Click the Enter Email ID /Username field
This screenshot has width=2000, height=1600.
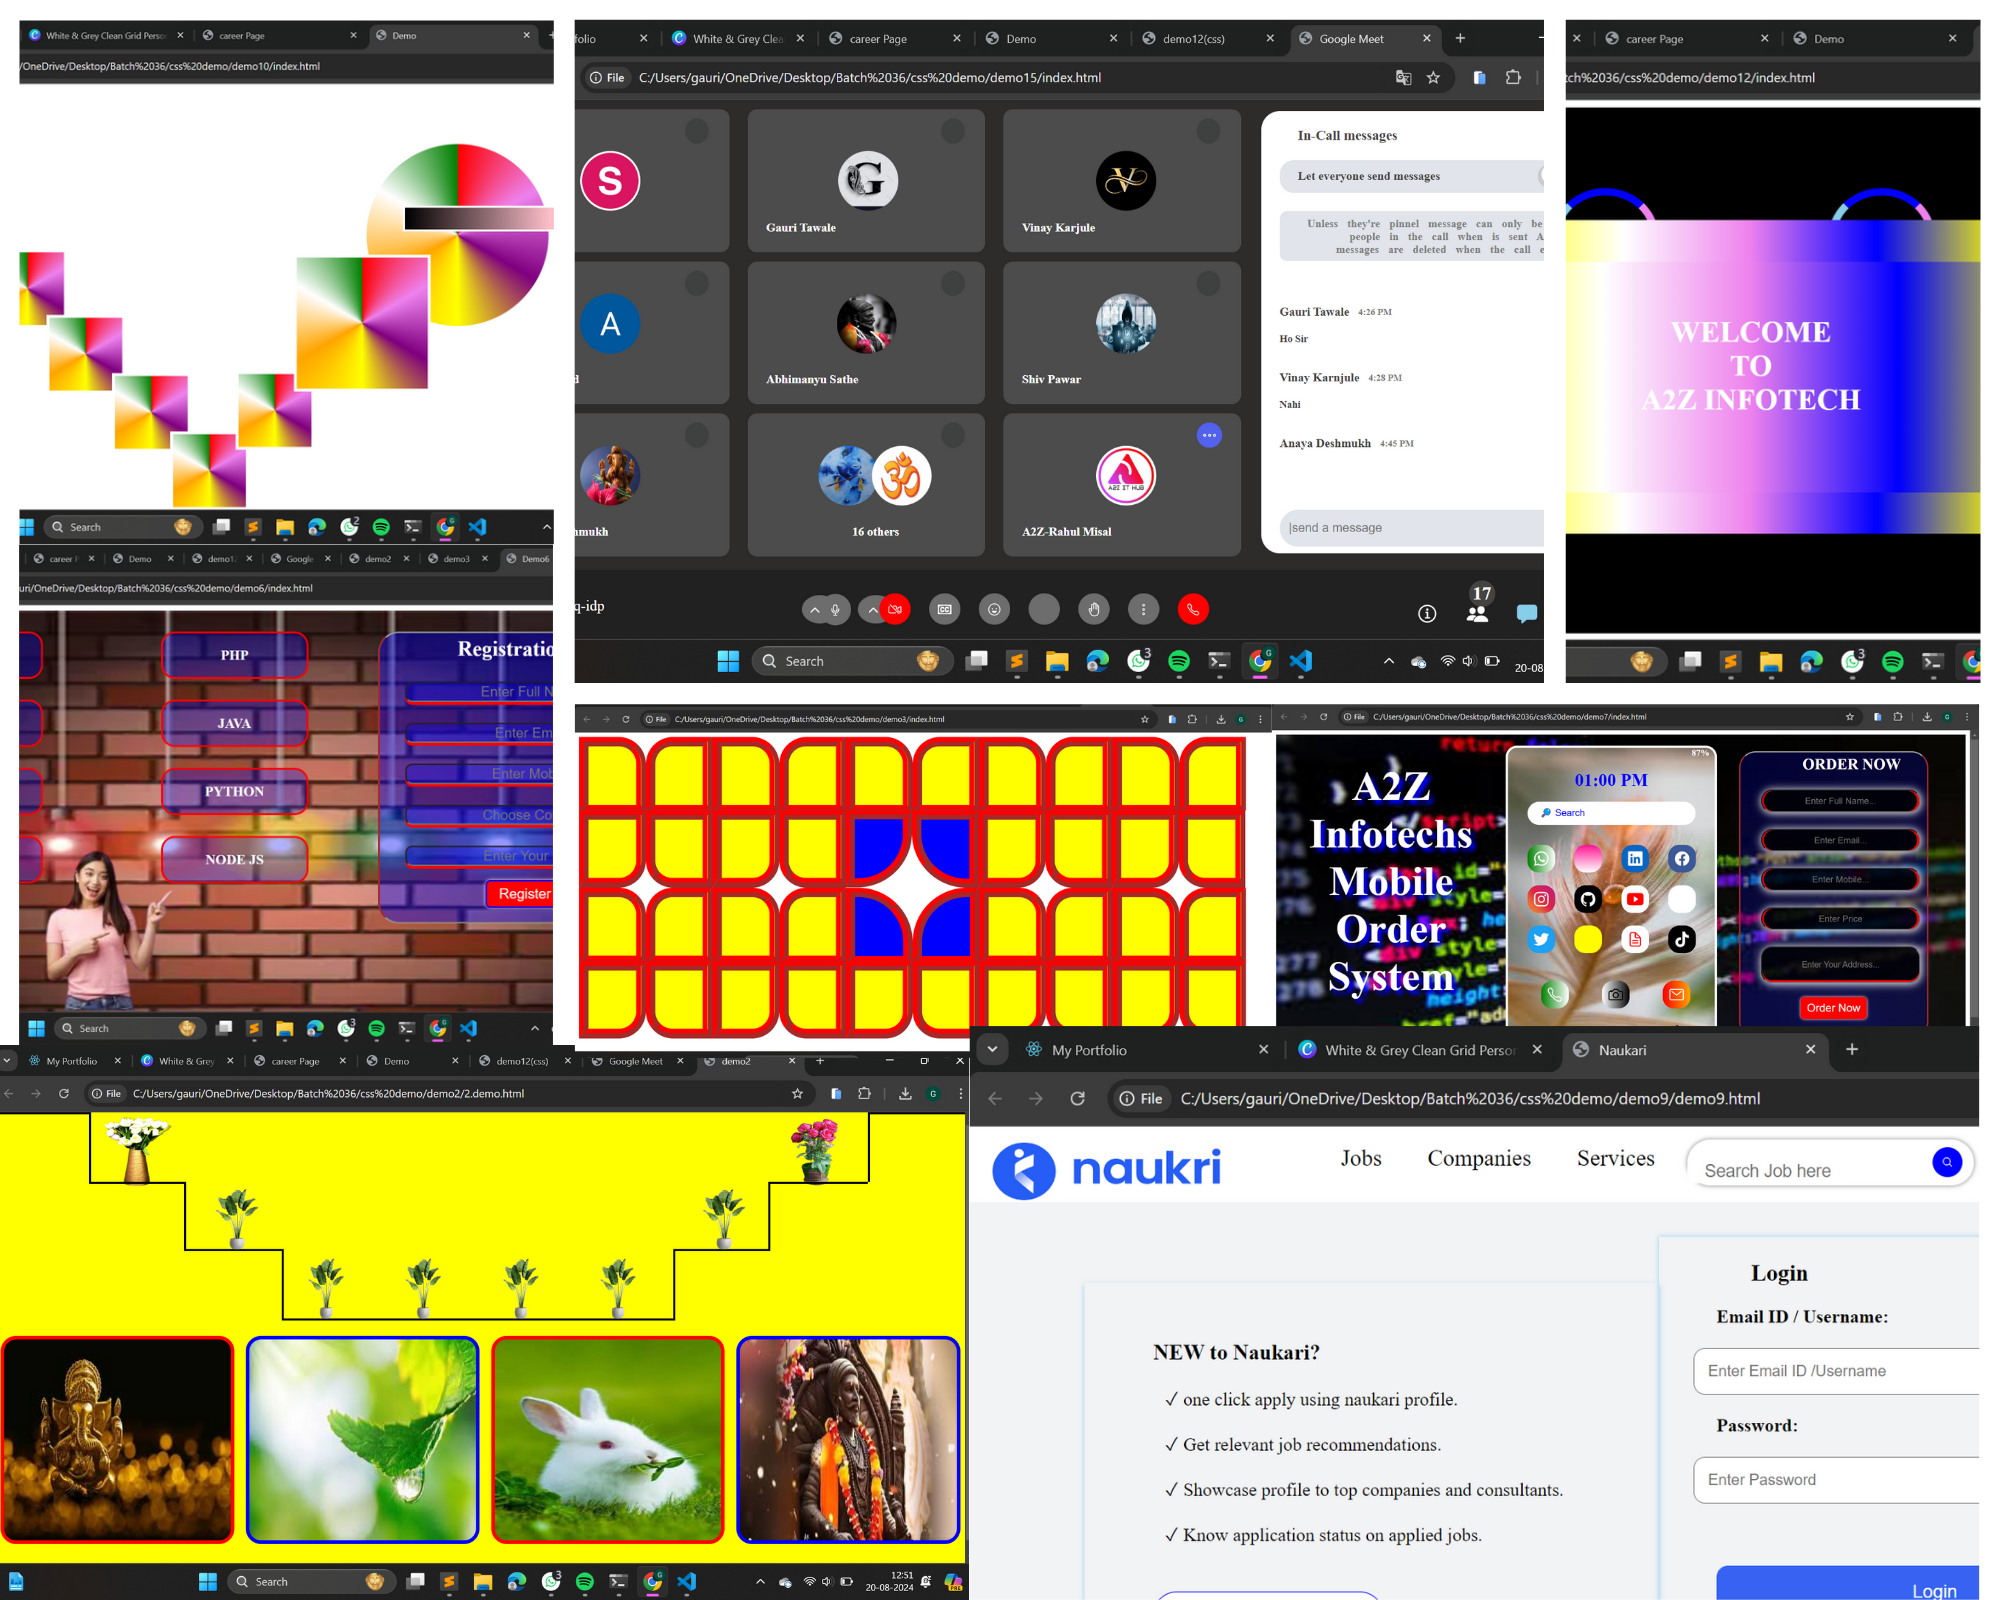click(1836, 1371)
